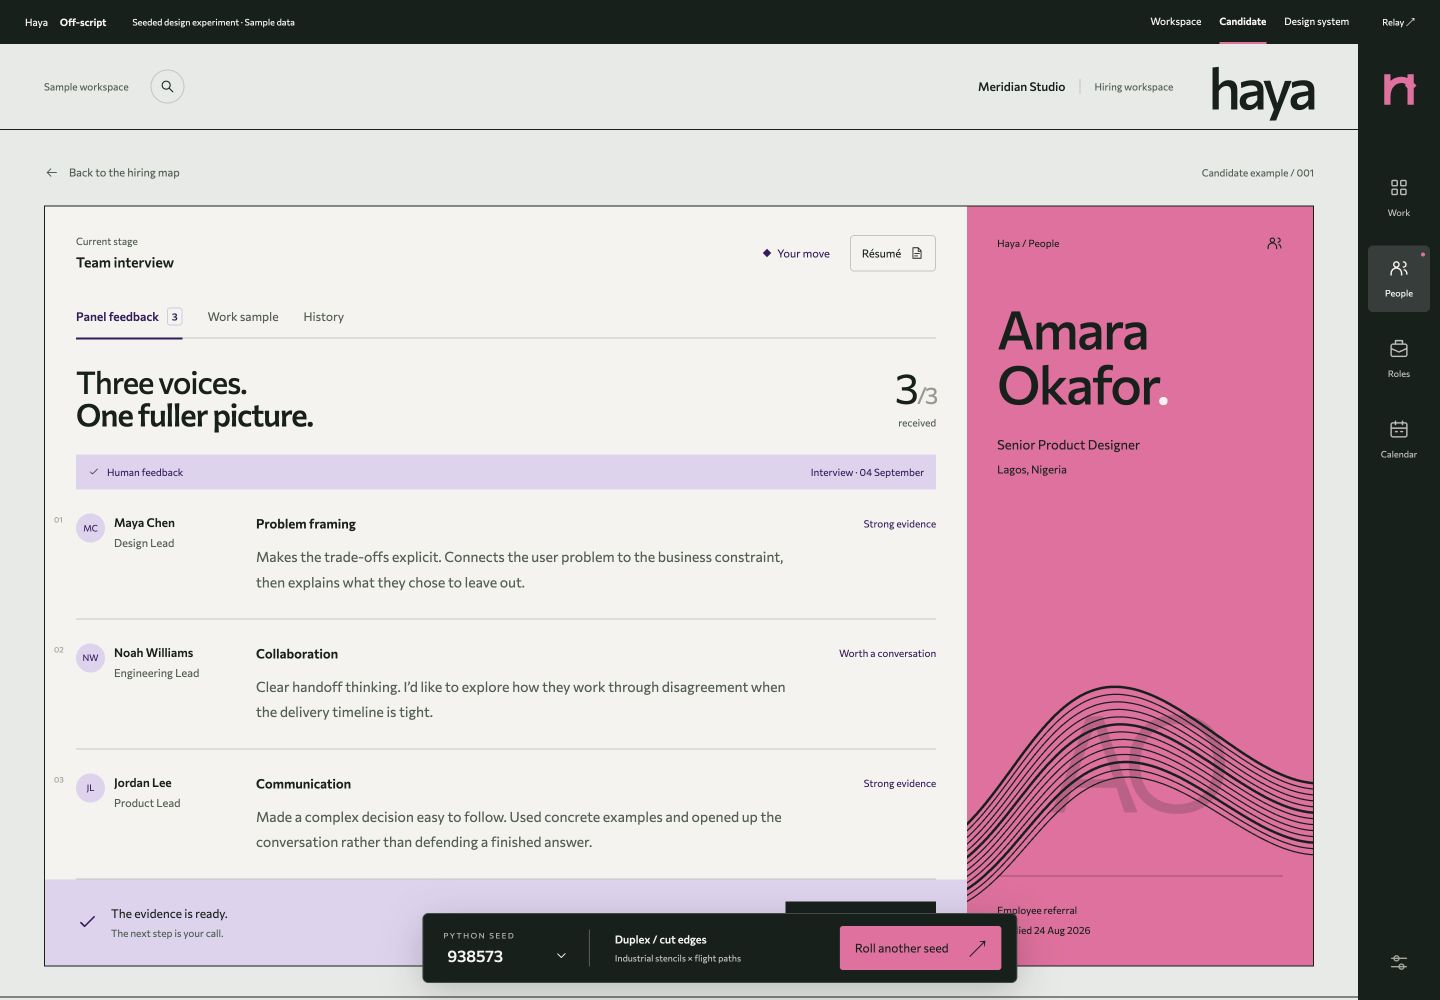Expand the Python seed dropdown chevron
Viewport: 1440px width, 1000px height.
(561, 956)
